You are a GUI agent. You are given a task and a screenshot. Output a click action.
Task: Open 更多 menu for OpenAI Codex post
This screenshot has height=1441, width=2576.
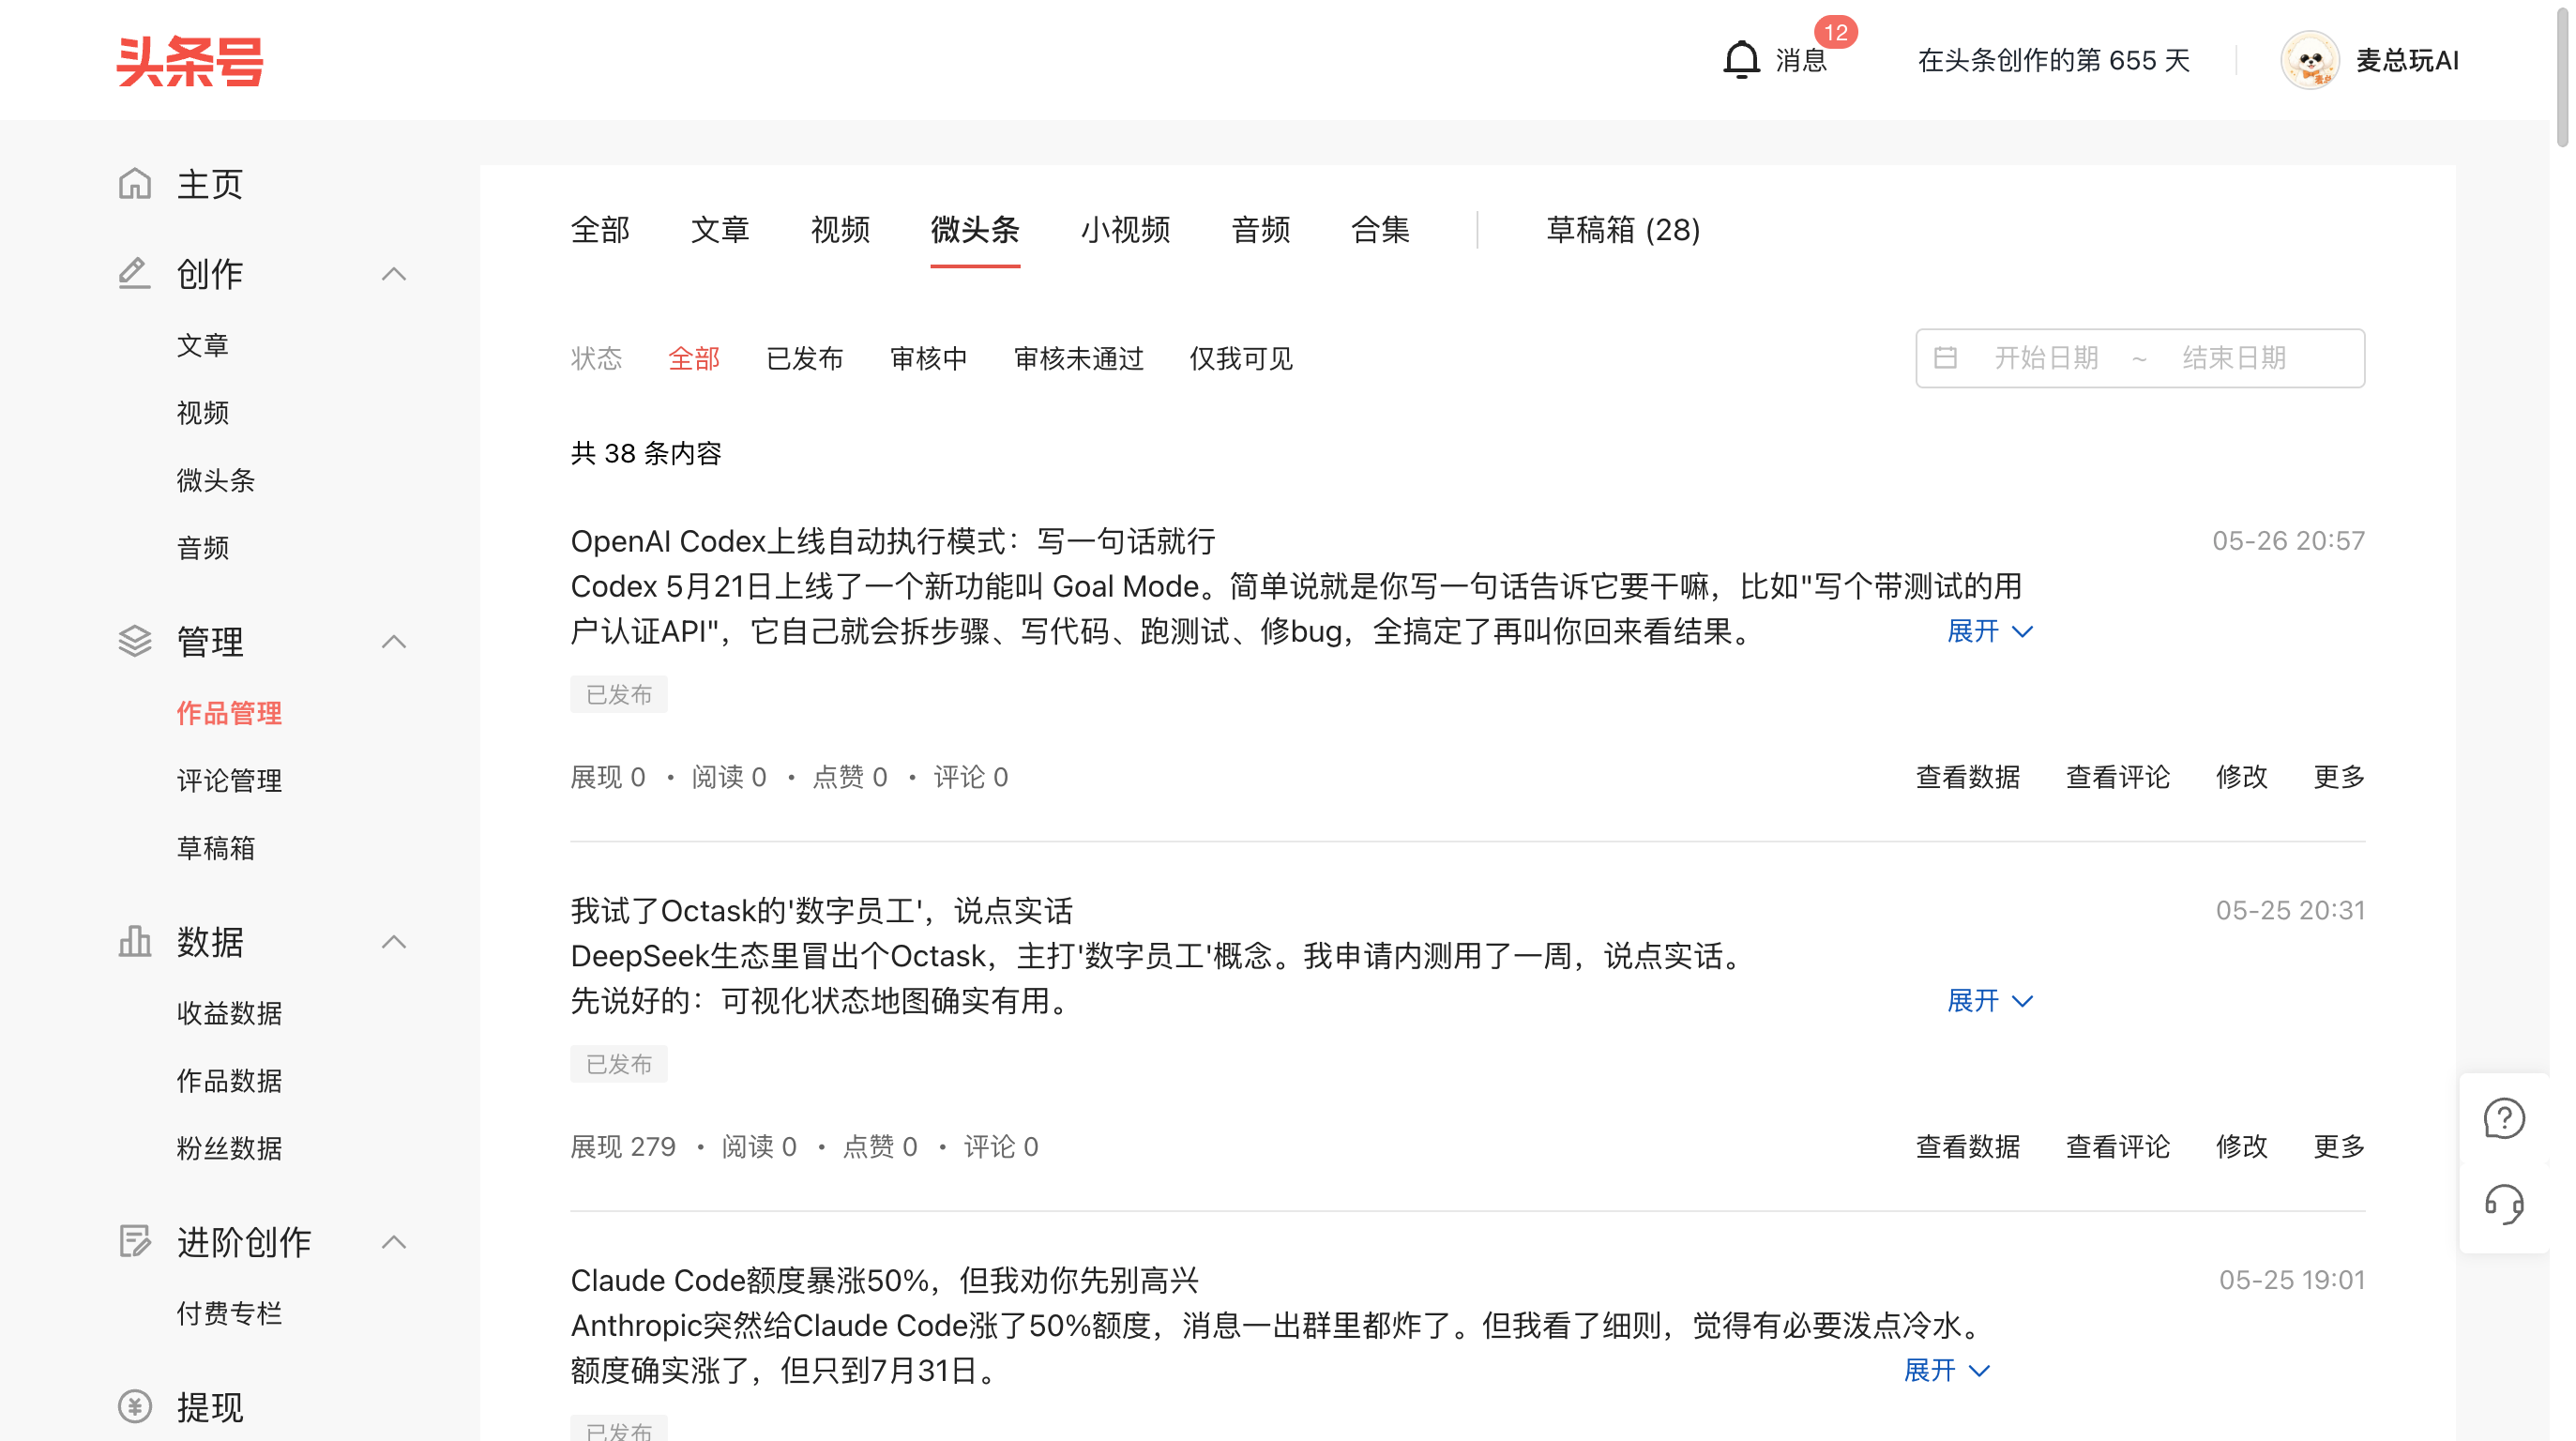coord(2339,777)
